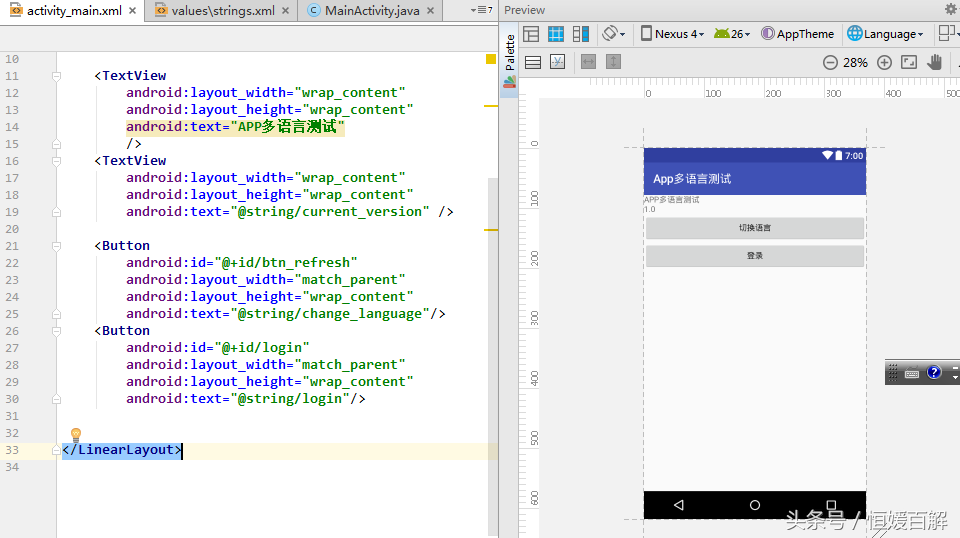Click the App多语言测试 title bar in preview

click(x=754, y=179)
